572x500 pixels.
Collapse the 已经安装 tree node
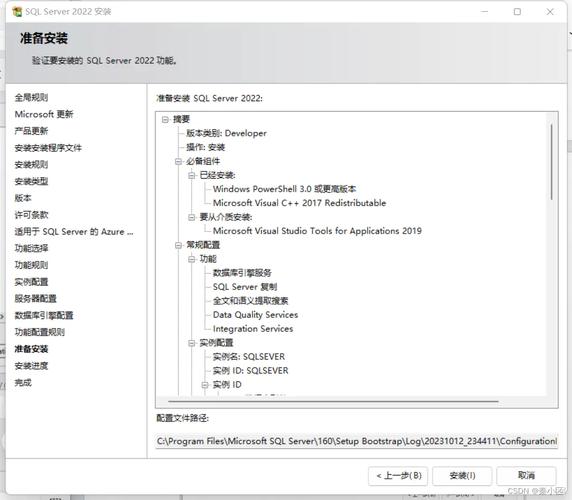click(x=192, y=175)
